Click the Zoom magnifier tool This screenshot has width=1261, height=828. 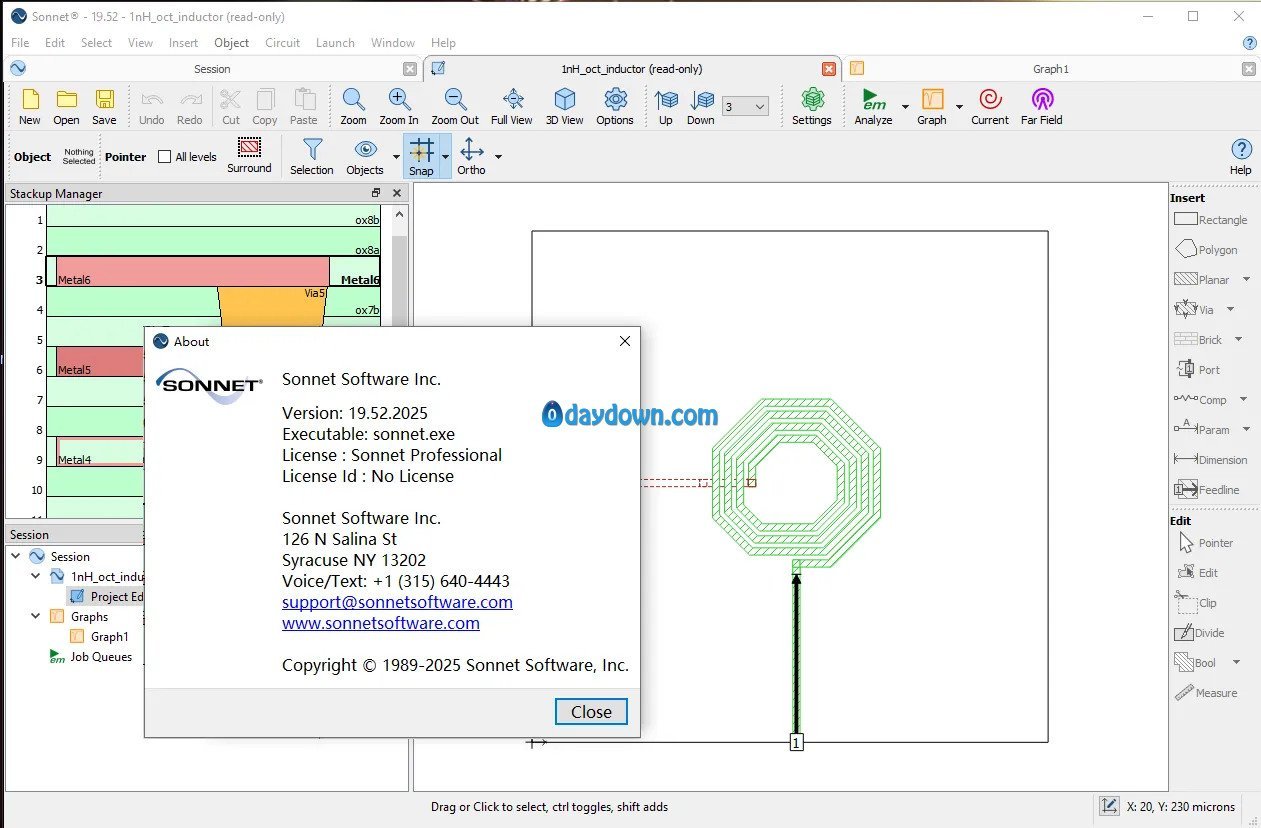(353, 106)
